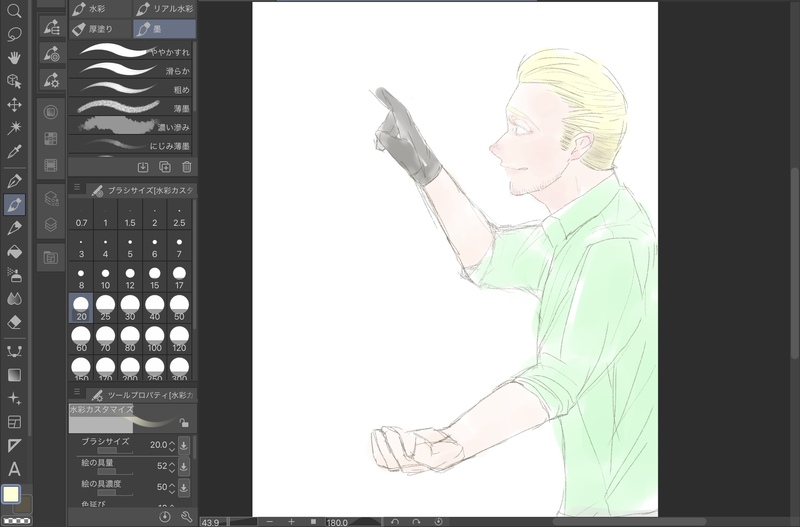The image size is (800, 527).
Task: Open the film strip animation panel icon
Action: 51,165
